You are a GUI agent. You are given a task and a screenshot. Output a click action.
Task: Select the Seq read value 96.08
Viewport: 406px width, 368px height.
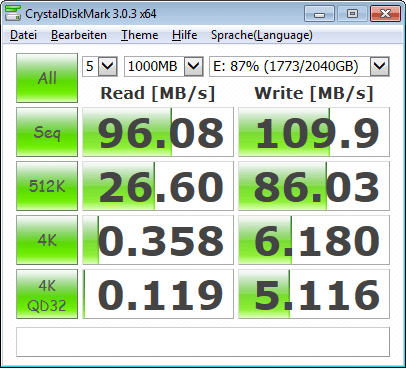pos(158,132)
